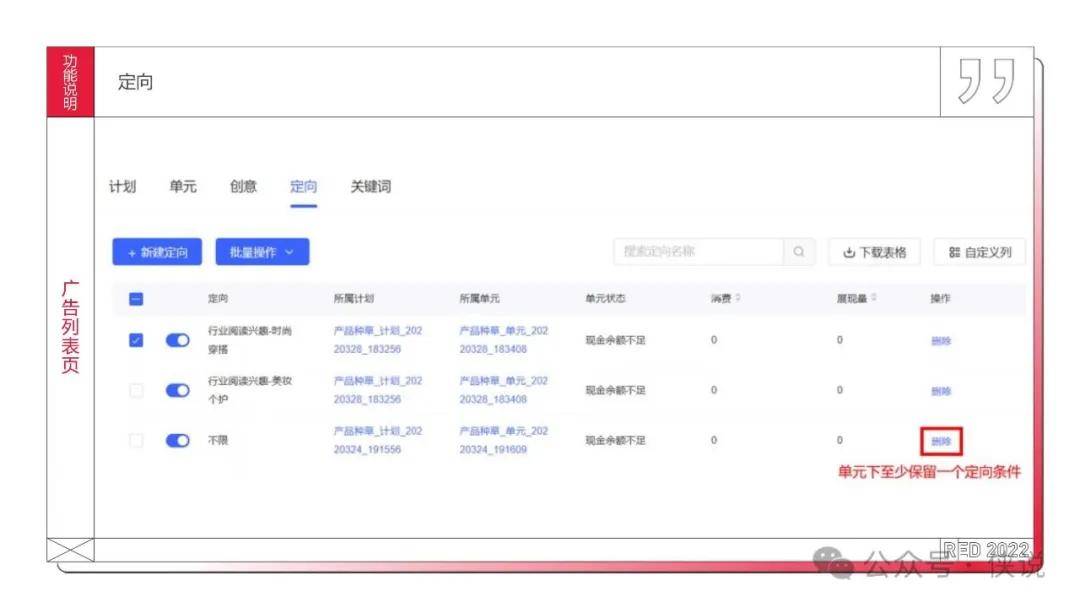
Task: Uncheck the 行业阅读兴趣-时尚穿搭 row checkbox
Action: pyautogui.click(x=136, y=340)
